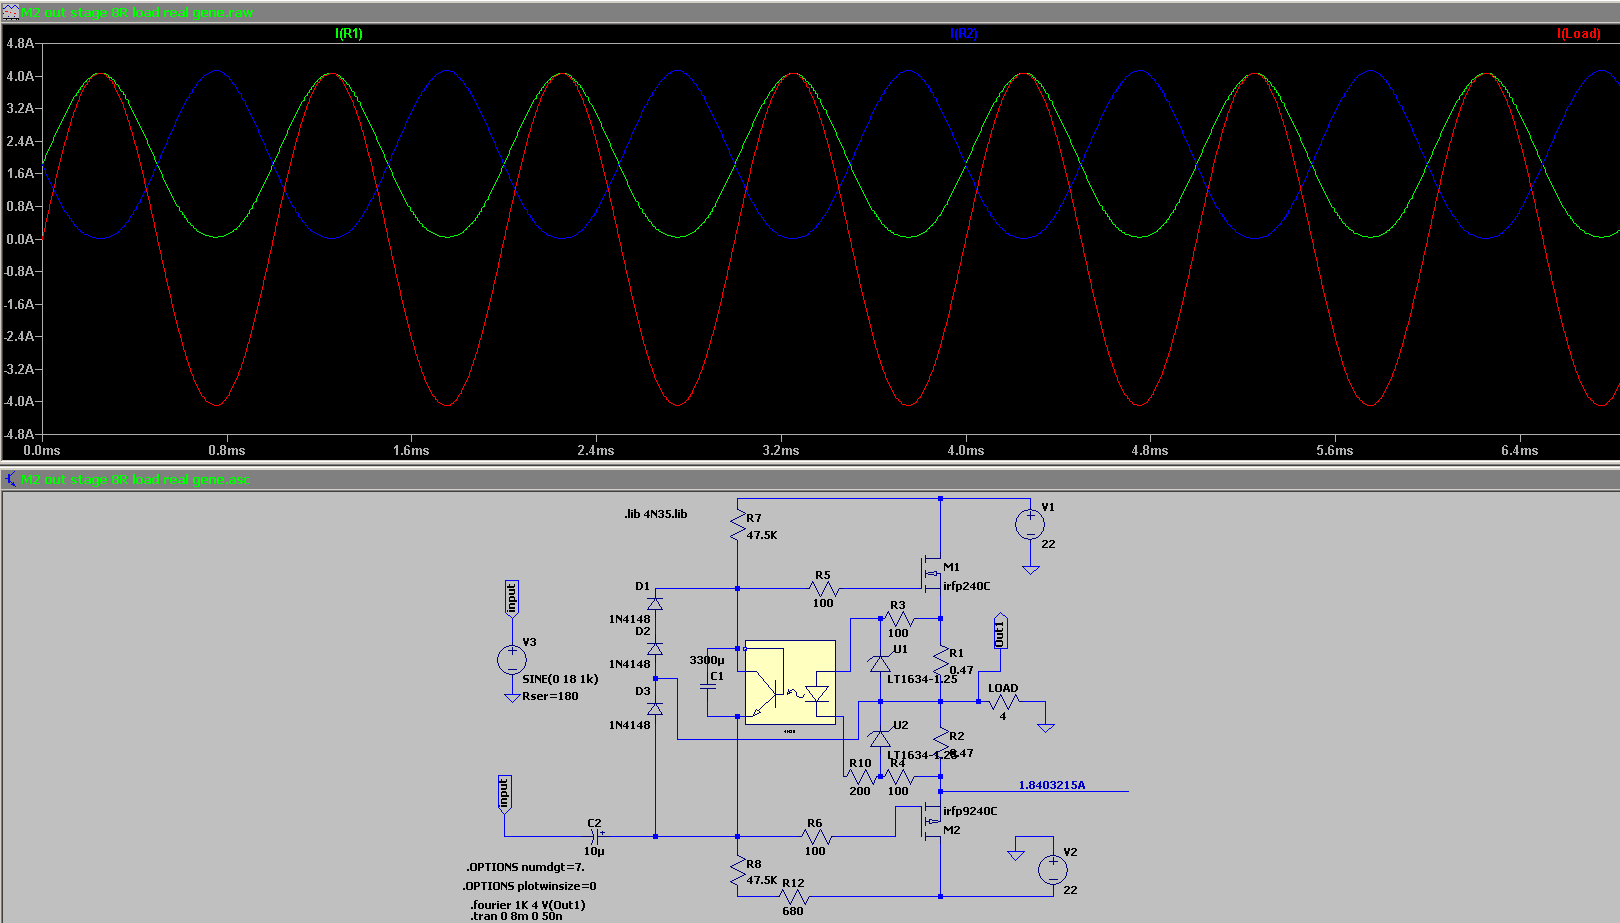Click the 0.0ms time axis label
This screenshot has width=1620, height=923.
pos(42,451)
